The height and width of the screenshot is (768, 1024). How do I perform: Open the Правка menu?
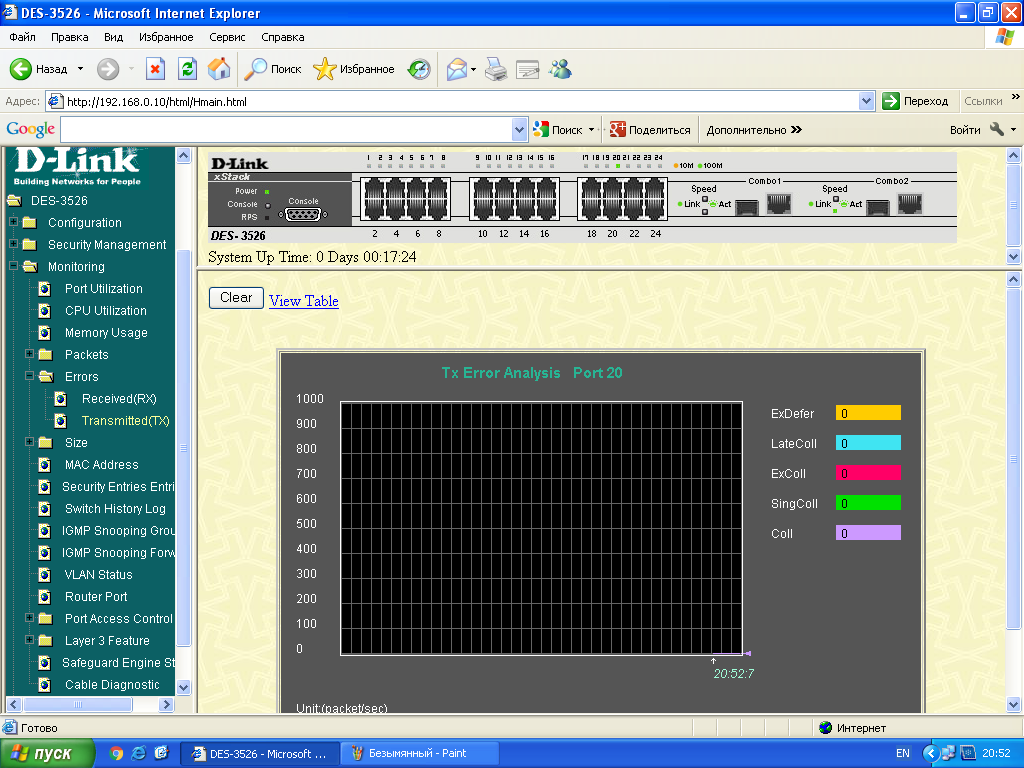point(69,37)
